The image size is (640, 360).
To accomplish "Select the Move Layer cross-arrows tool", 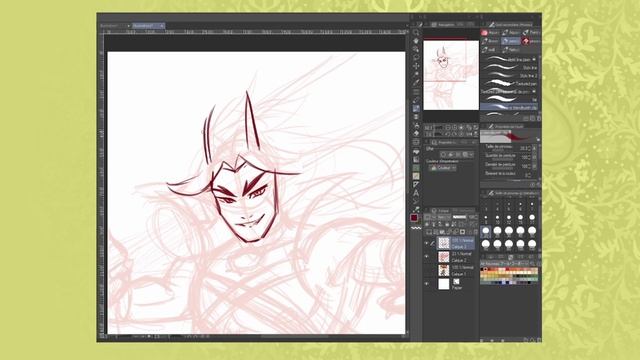I will pyautogui.click(x=416, y=66).
